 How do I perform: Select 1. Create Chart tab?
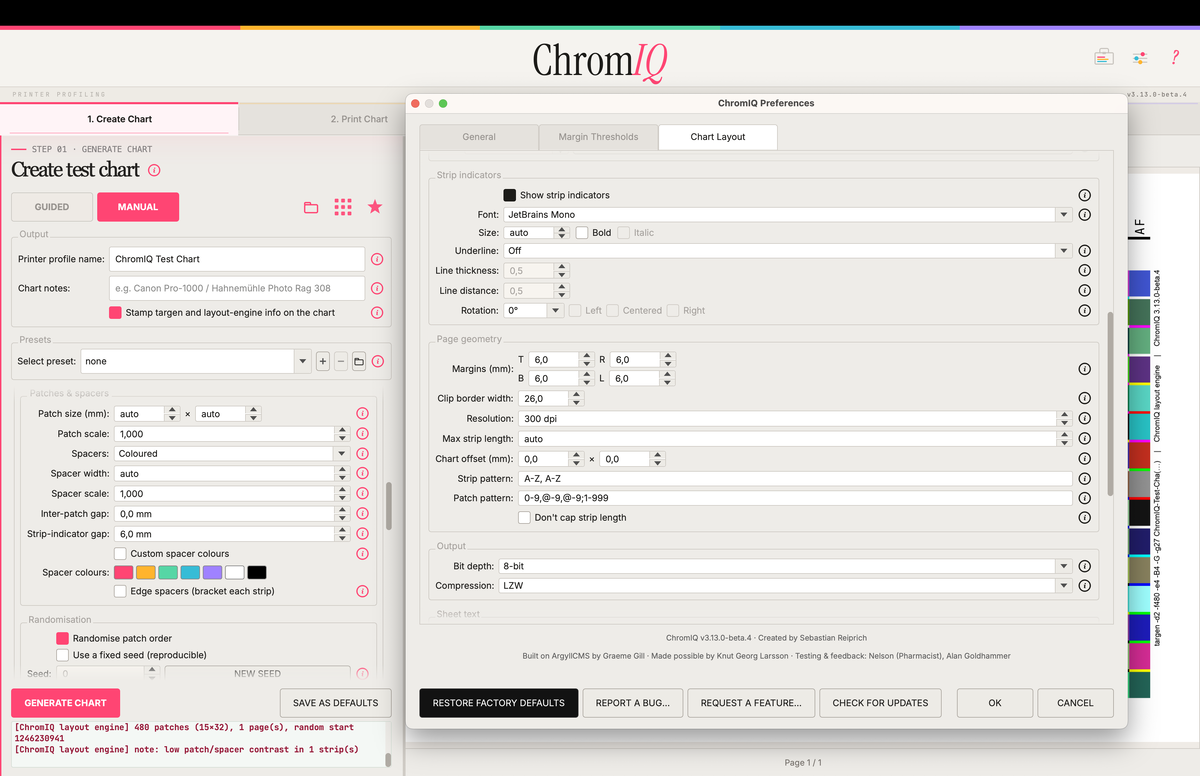coord(119,119)
